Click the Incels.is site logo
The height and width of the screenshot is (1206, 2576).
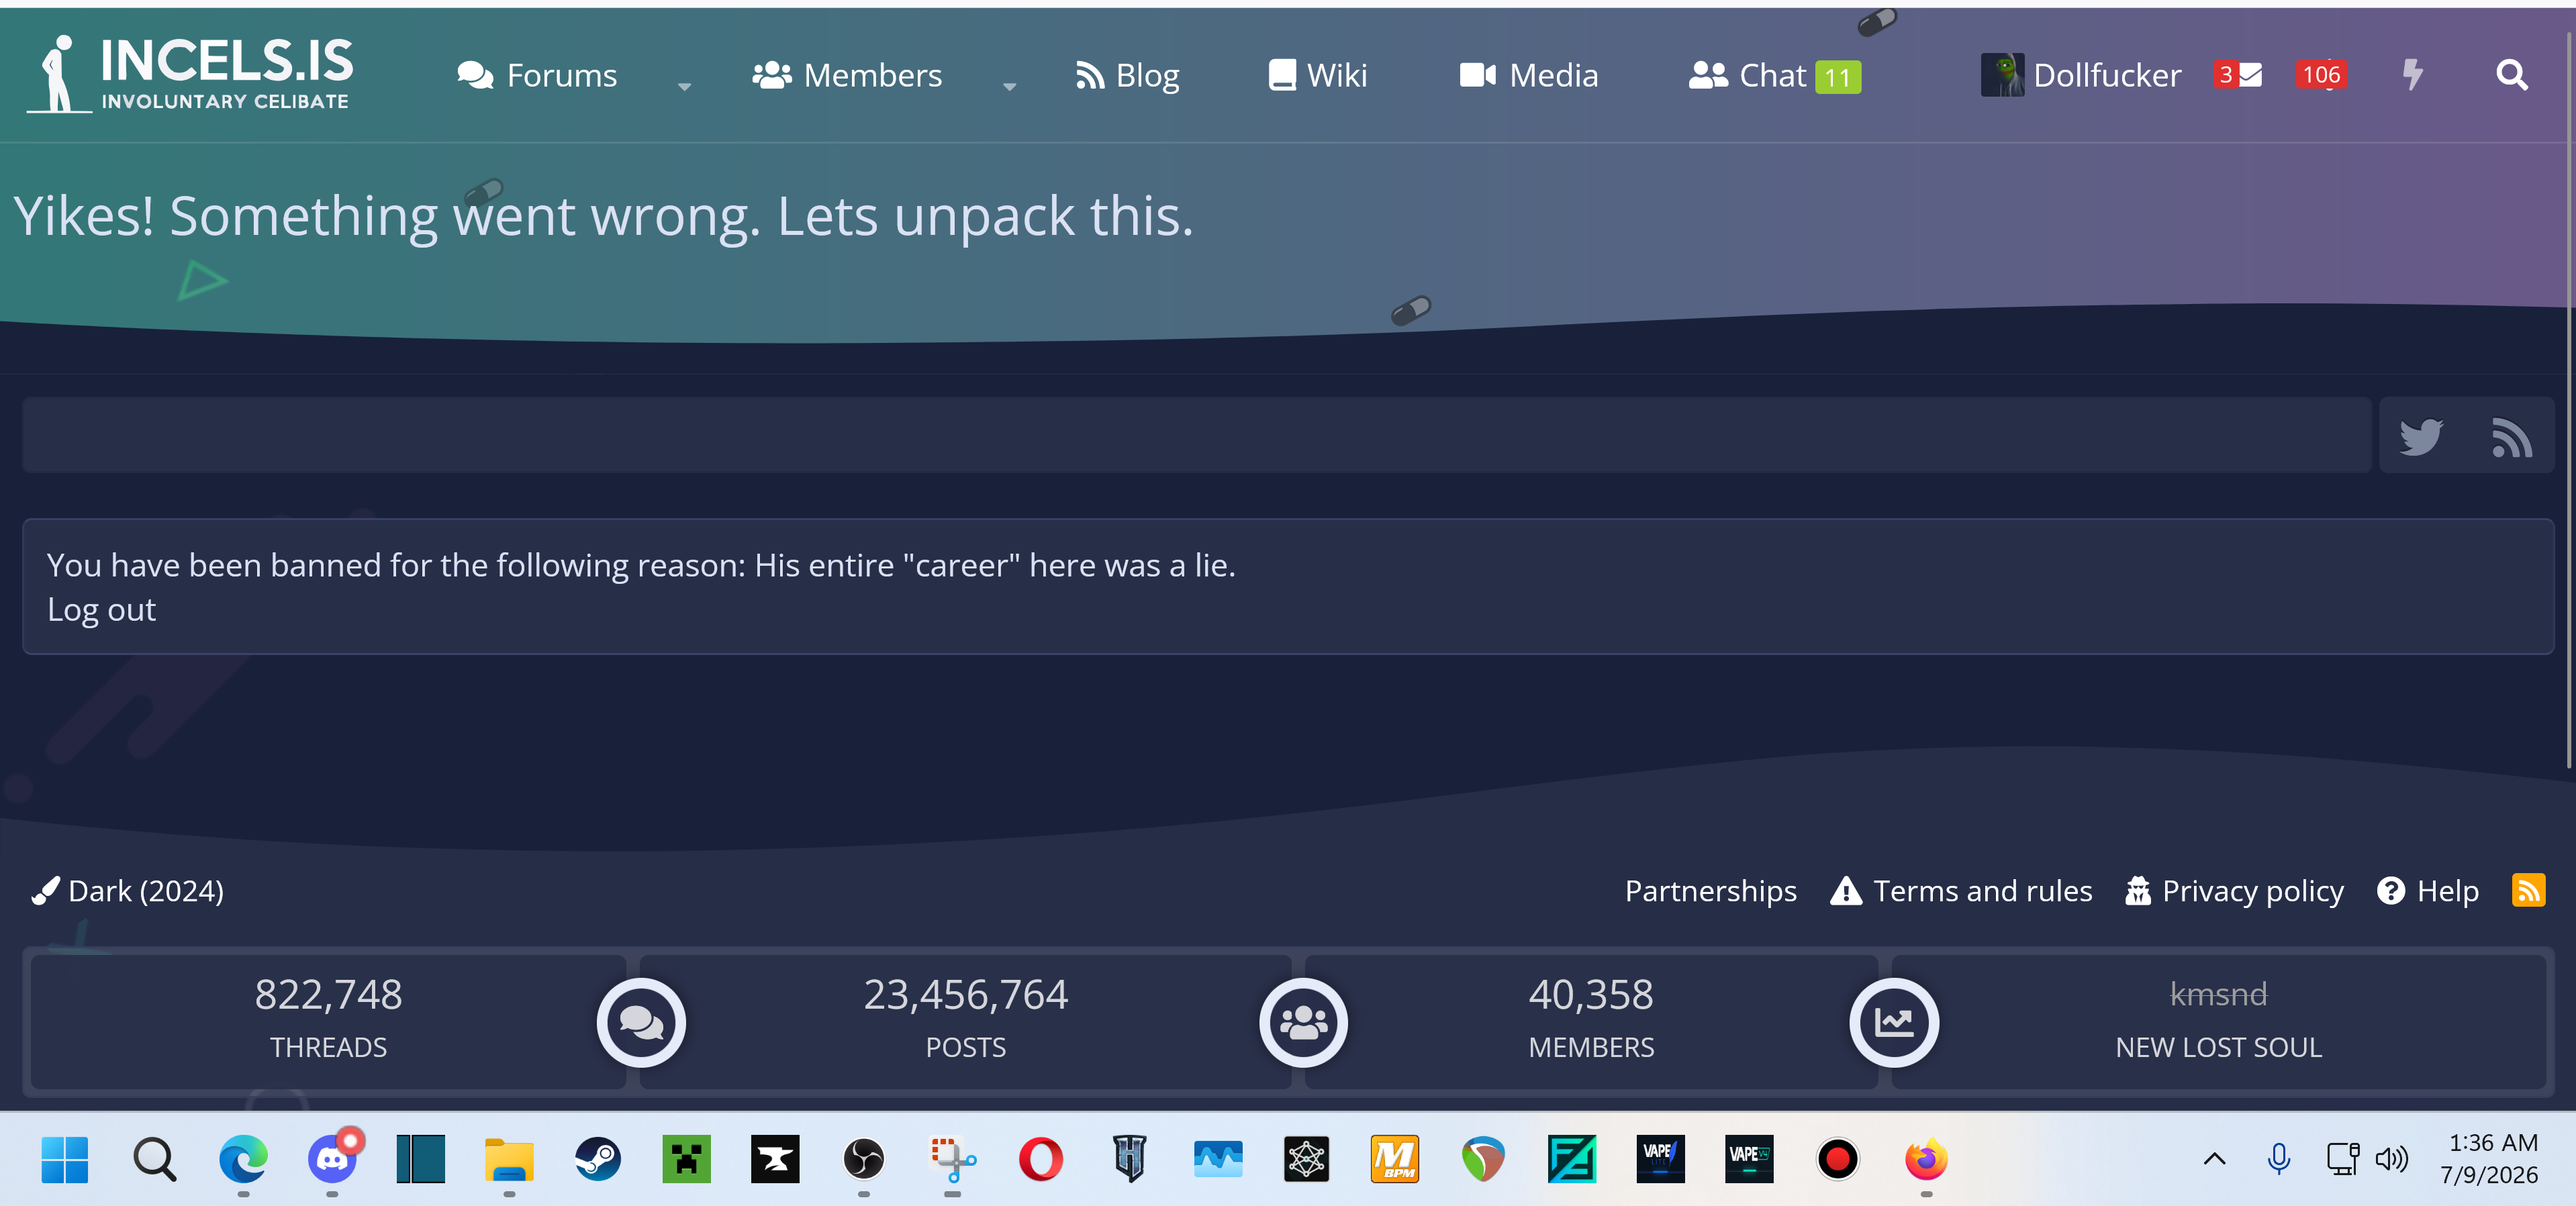(190, 74)
